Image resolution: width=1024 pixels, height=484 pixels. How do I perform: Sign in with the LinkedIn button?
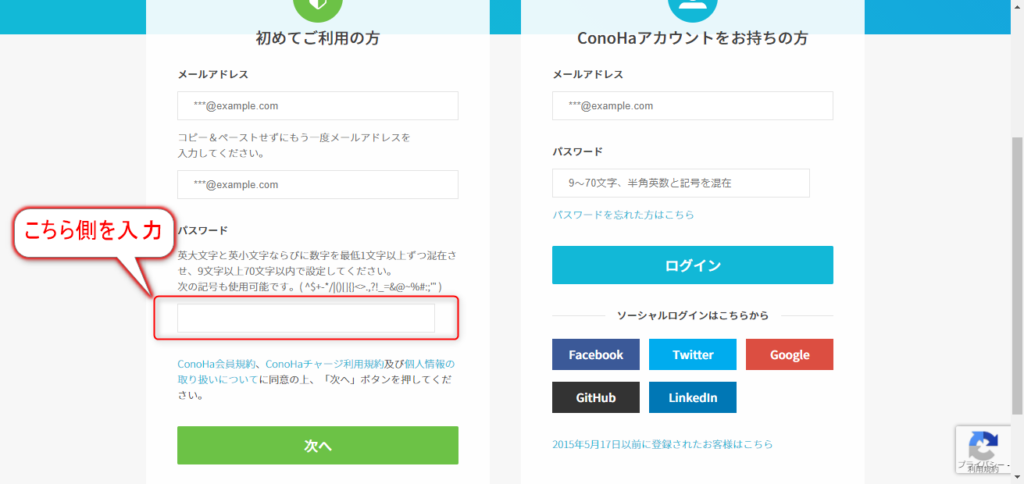[x=692, y=398]
